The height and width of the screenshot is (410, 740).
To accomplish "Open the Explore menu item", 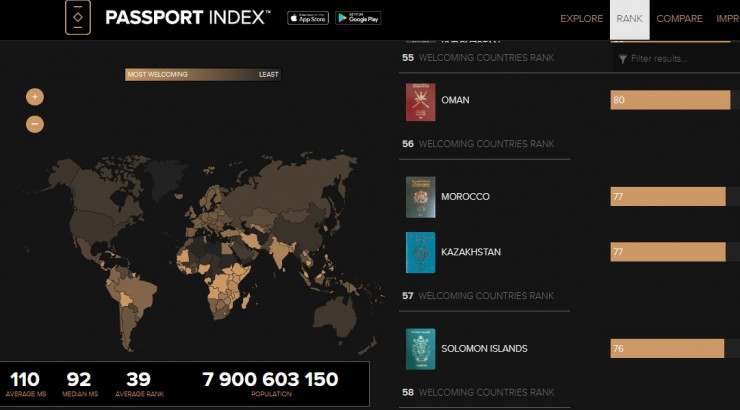I will [x=581, y=19].
